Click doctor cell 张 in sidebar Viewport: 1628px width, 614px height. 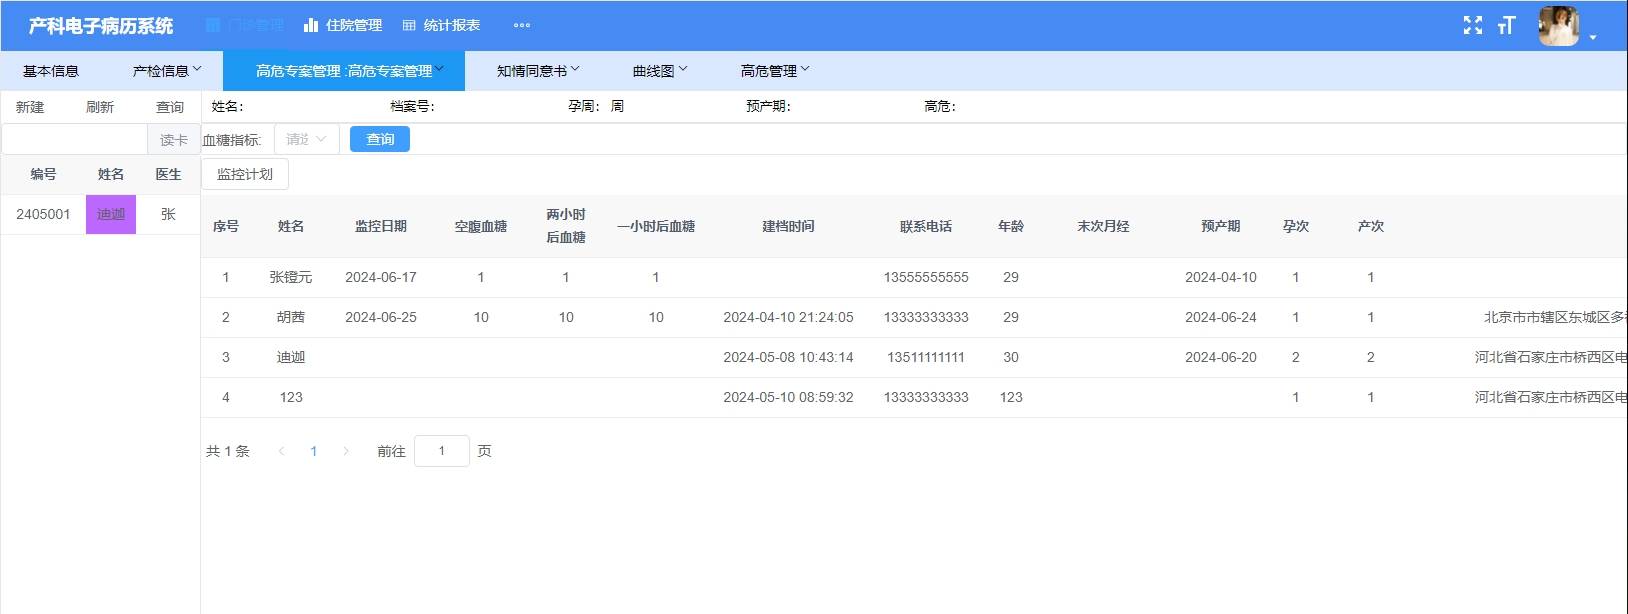click(x=168, y=214)
